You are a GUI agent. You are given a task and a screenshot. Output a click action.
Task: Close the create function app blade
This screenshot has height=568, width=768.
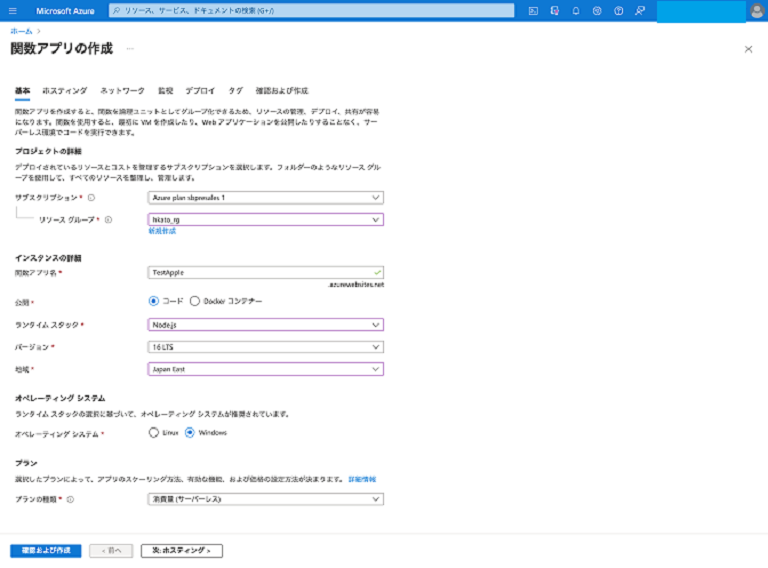click(748, 49)
